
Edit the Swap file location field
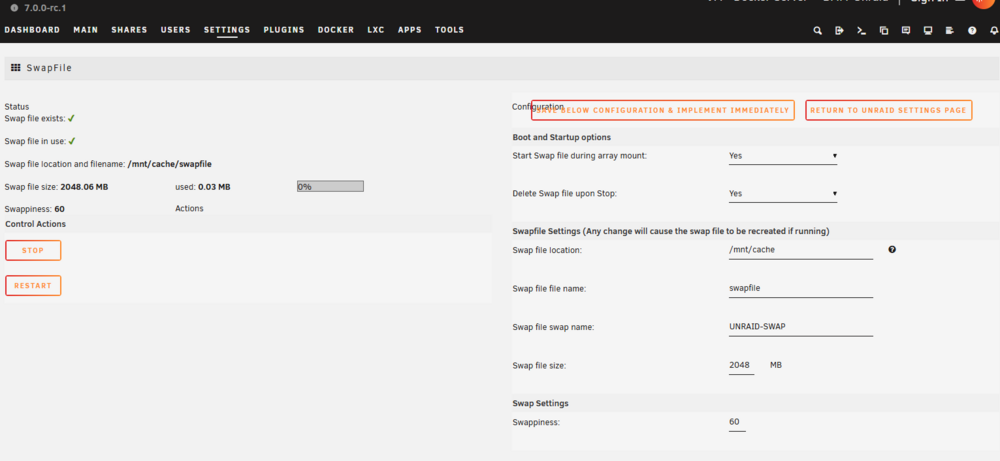pos(800,250)
